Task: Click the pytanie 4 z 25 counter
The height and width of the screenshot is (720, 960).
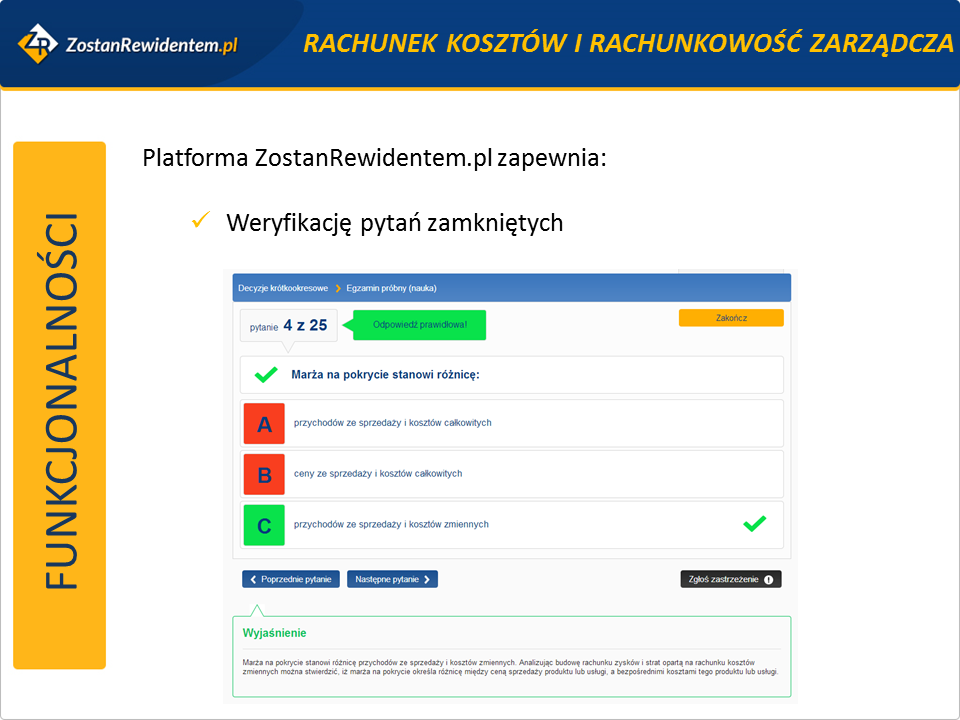Action: point(289,325)
